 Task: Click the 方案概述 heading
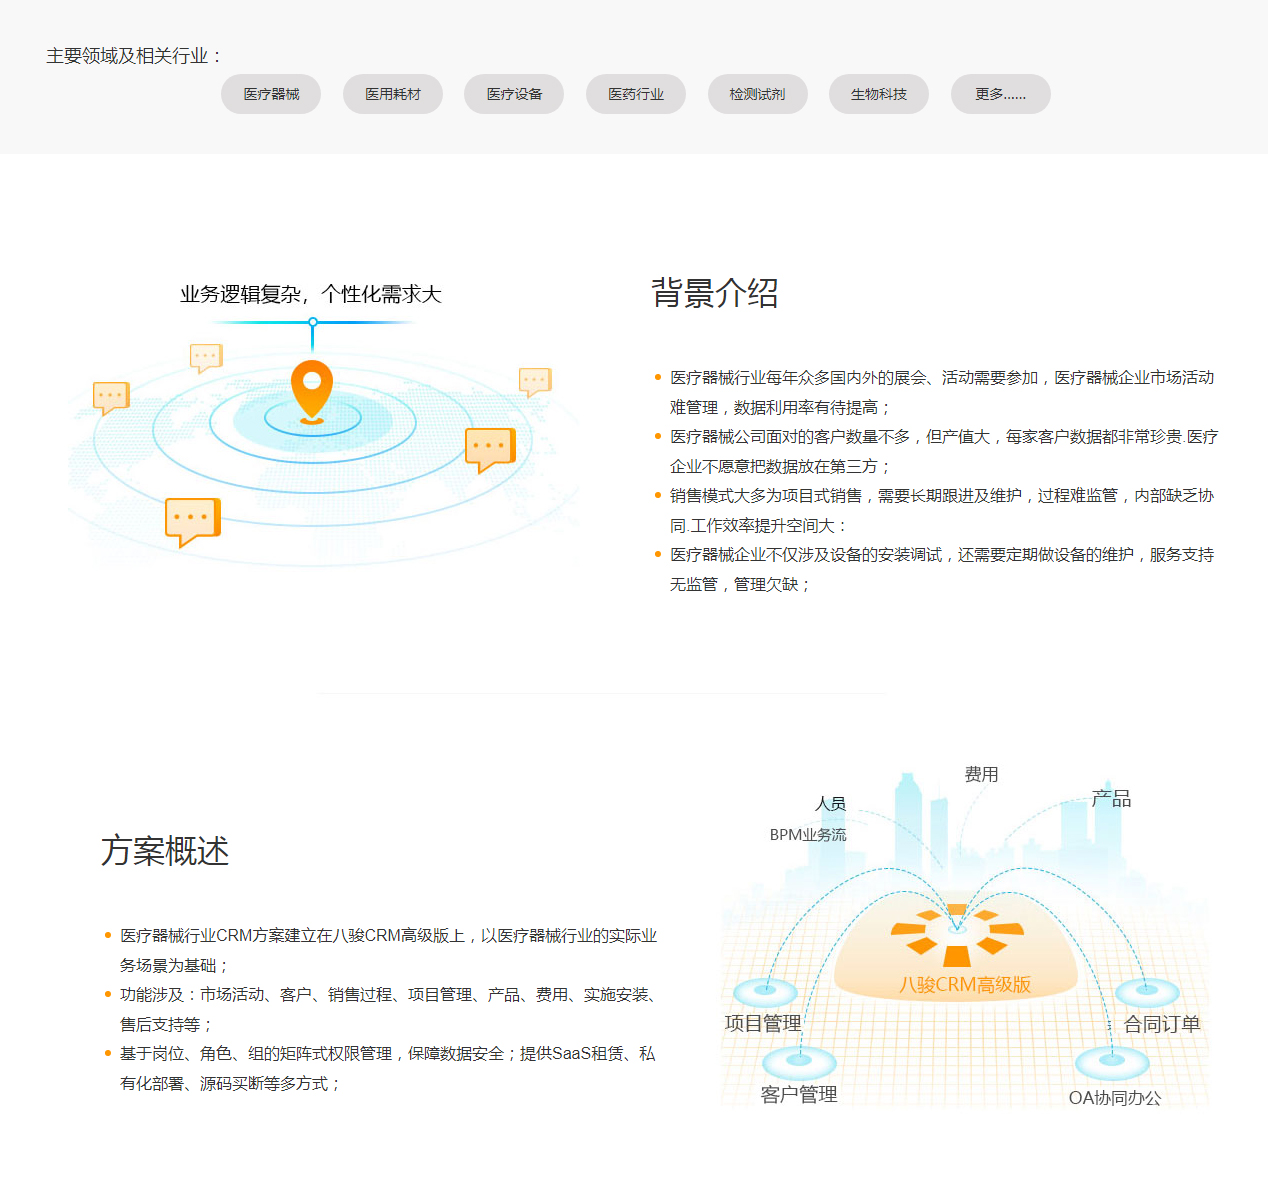[165, 851]
